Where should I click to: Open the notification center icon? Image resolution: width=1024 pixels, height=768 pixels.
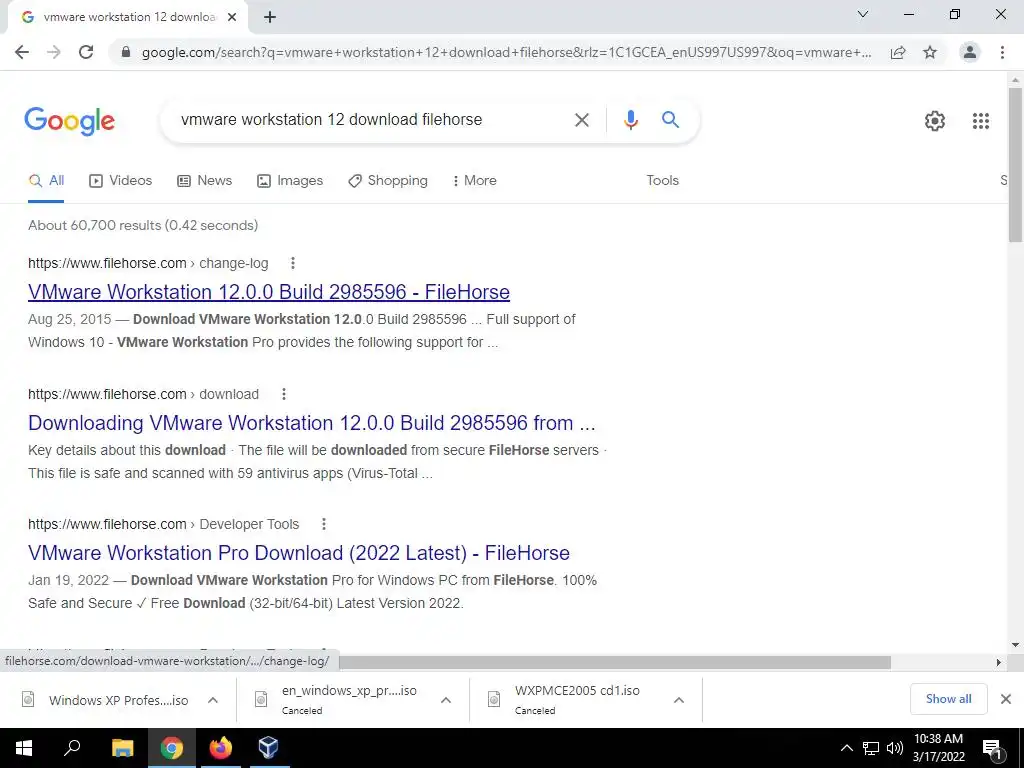[x=992, y=749]
